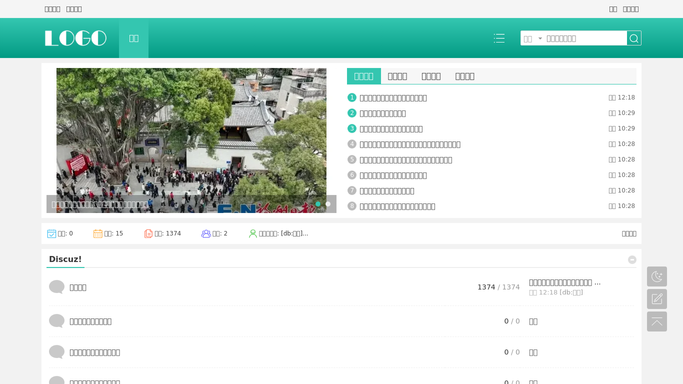Click the compose post pencil icon
Image resolution: width=683 pixels, height=384 pixels.
coord(657,299)
